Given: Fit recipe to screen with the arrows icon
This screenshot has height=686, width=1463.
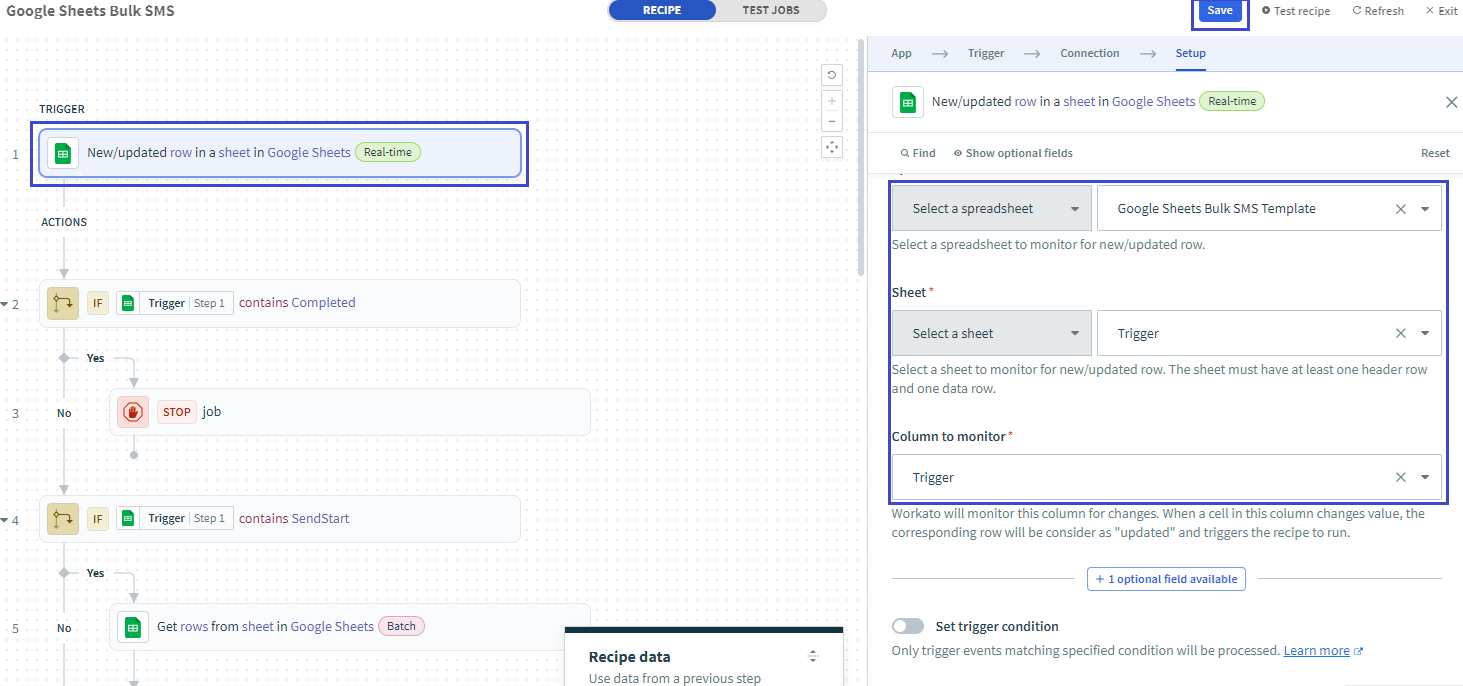Looking at the screenshot, I should tap(832, 147).
